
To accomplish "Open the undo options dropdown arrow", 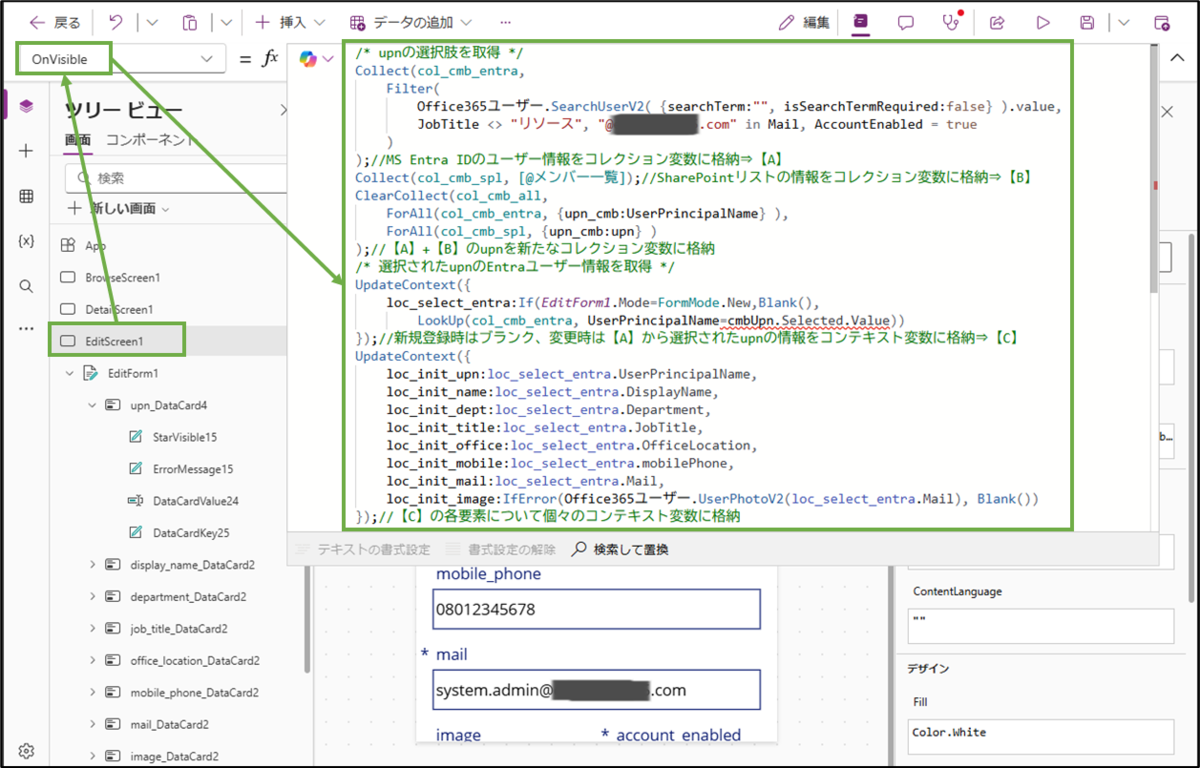I will (152, 22).
